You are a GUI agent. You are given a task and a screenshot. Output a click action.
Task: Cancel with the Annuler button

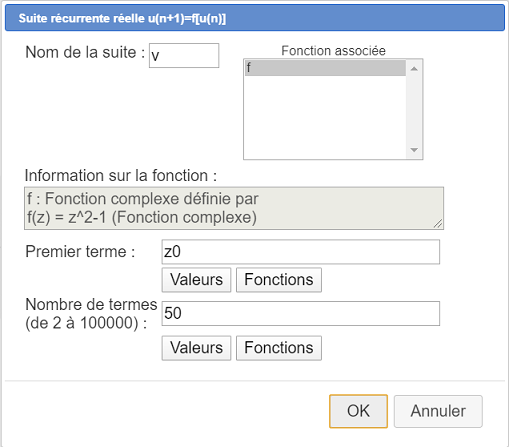(x=438, y=411)
